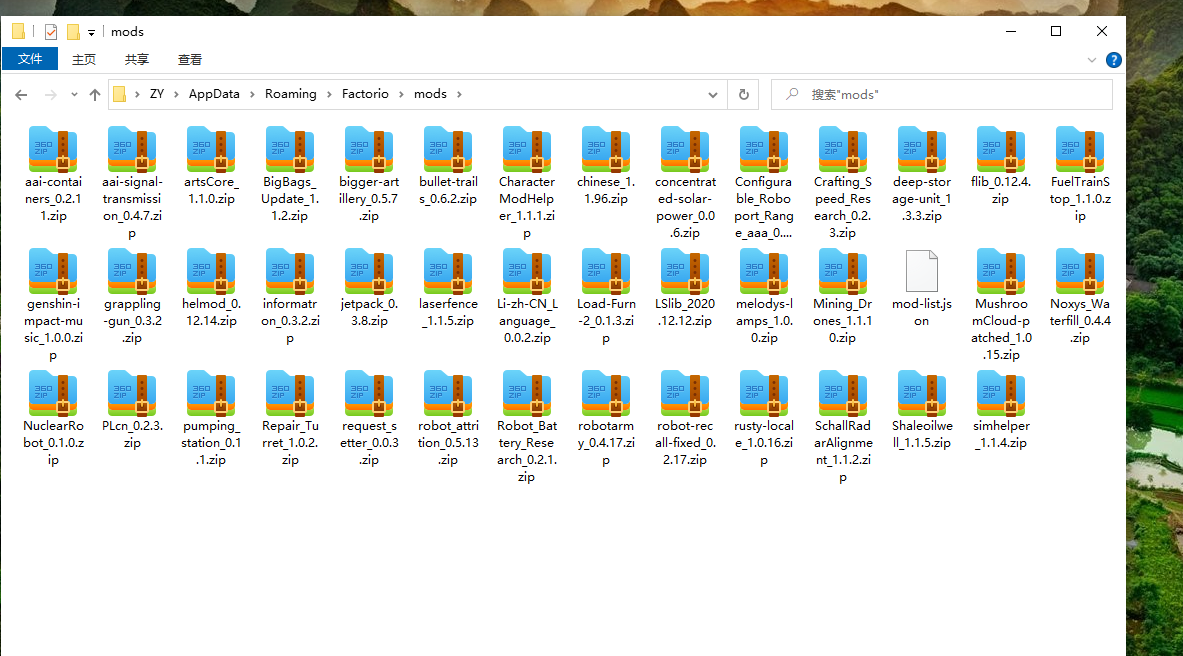Open the 查看 (View) ribbon tab
1183x656 pixels.
189,59
